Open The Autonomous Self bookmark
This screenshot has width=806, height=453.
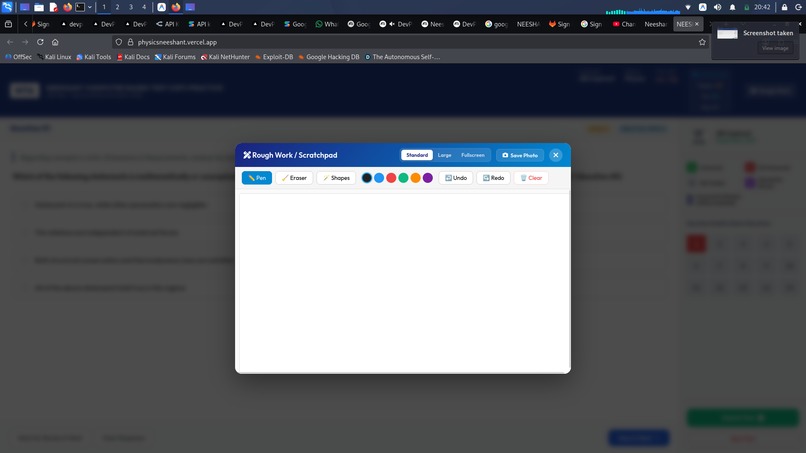pos(402,57)
